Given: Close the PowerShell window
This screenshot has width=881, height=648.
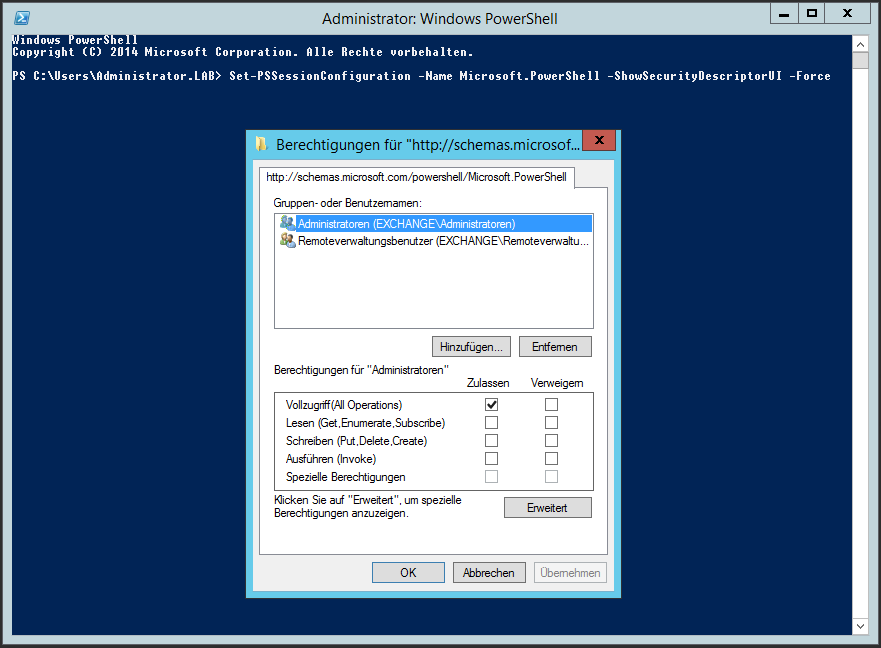Looking at the screenshot, I should click(847, 13).
